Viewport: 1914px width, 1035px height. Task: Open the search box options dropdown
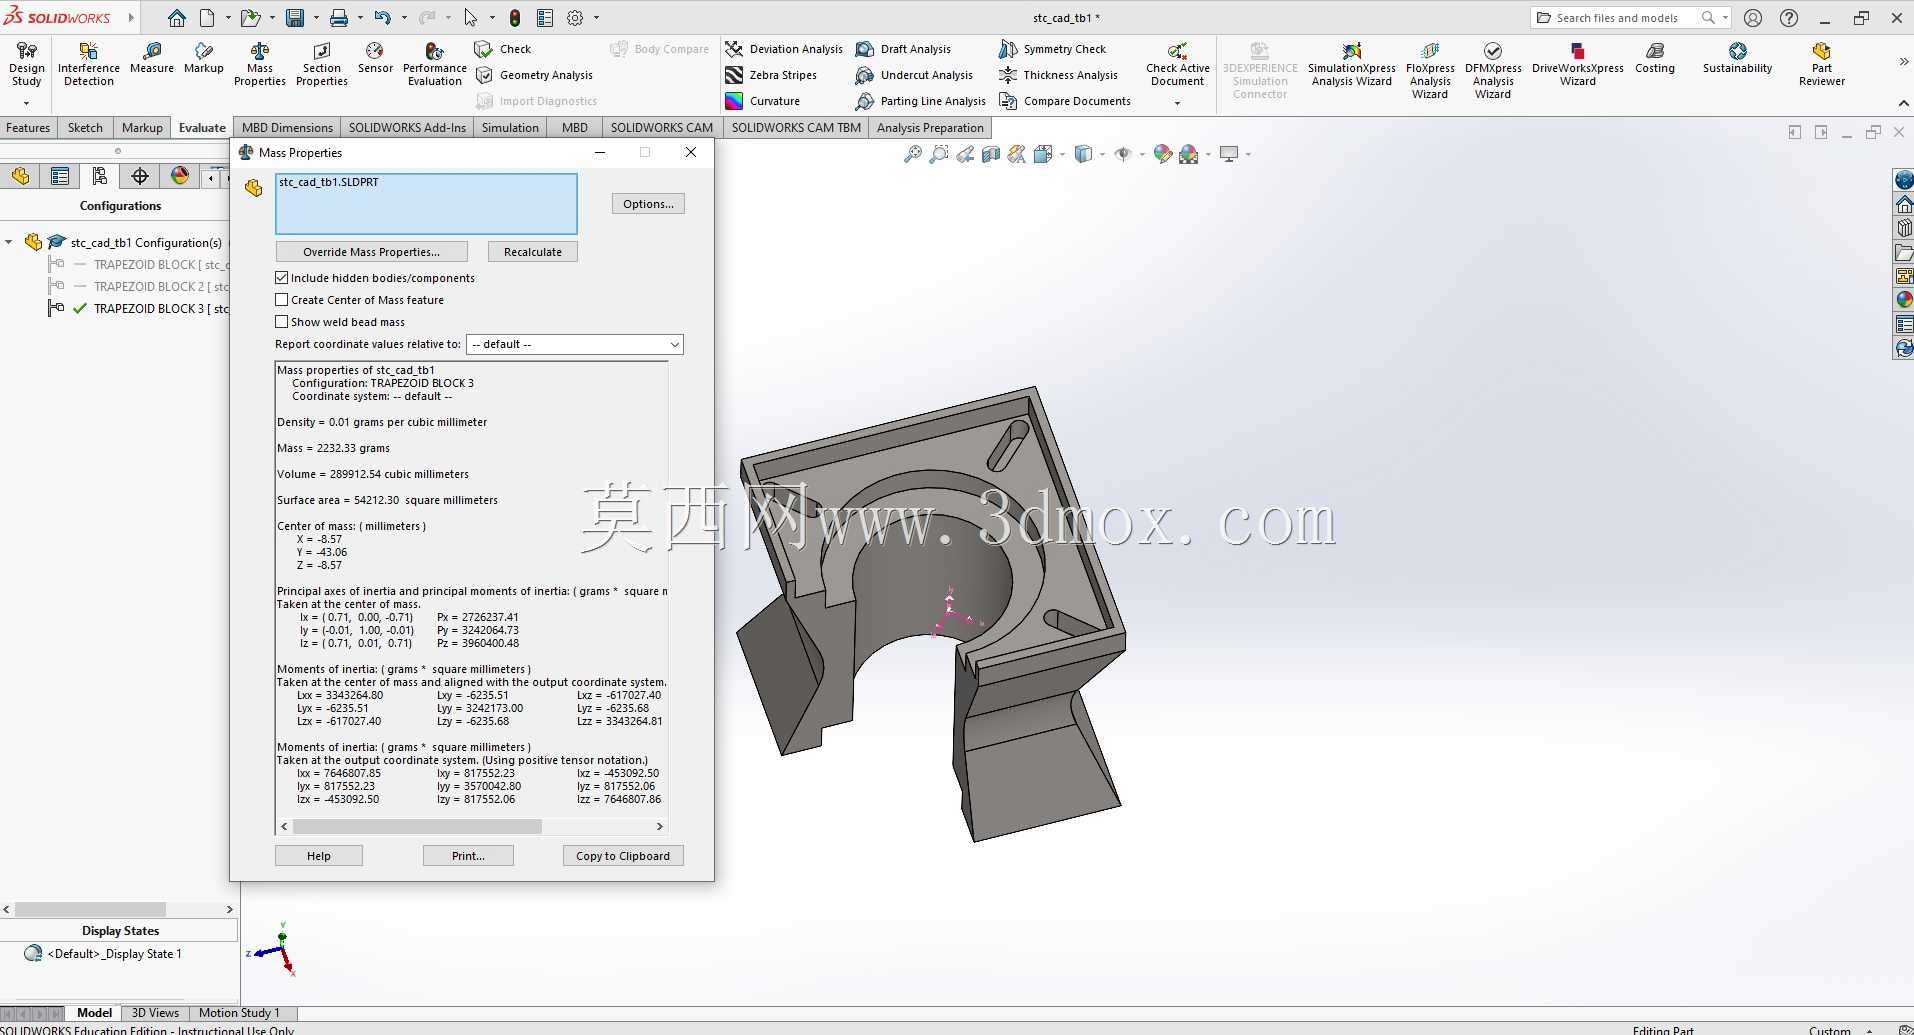[1726, 18]
